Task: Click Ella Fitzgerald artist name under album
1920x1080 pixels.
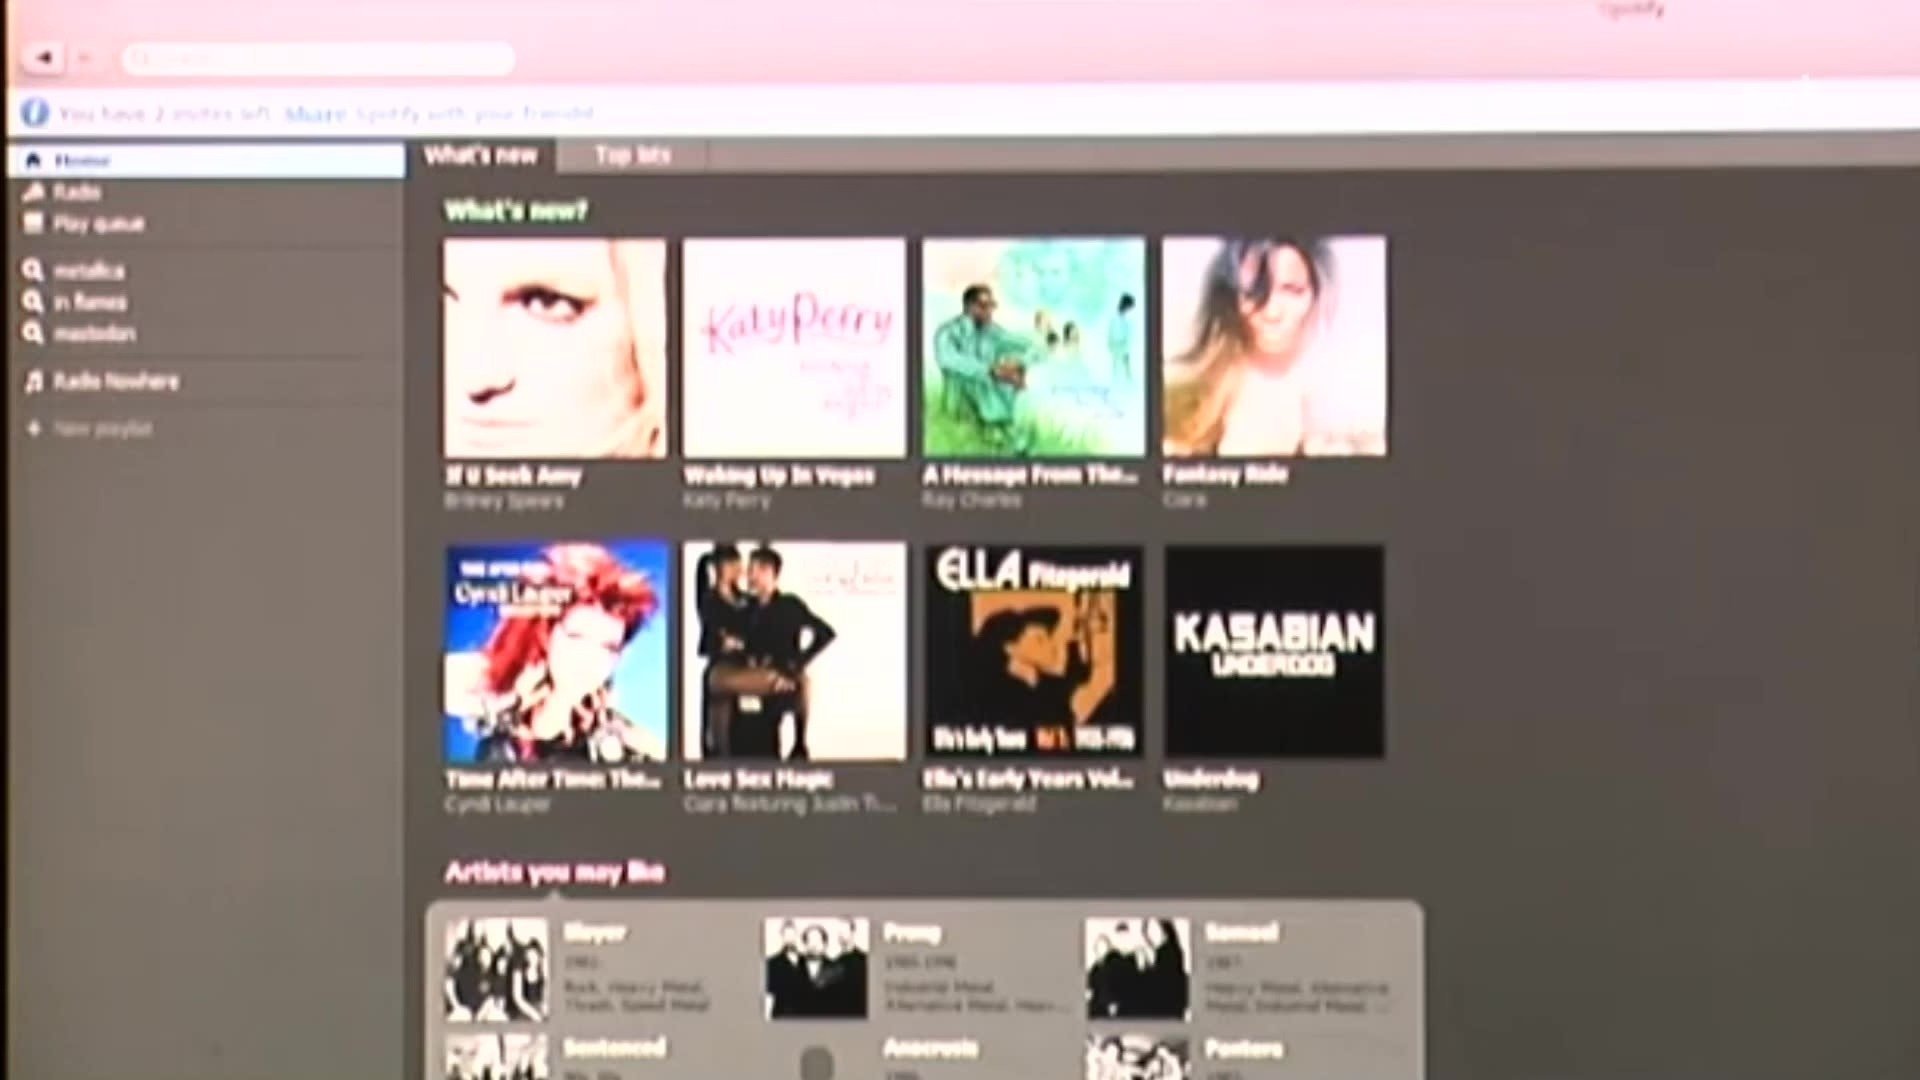Action: (x=979, y=804)
